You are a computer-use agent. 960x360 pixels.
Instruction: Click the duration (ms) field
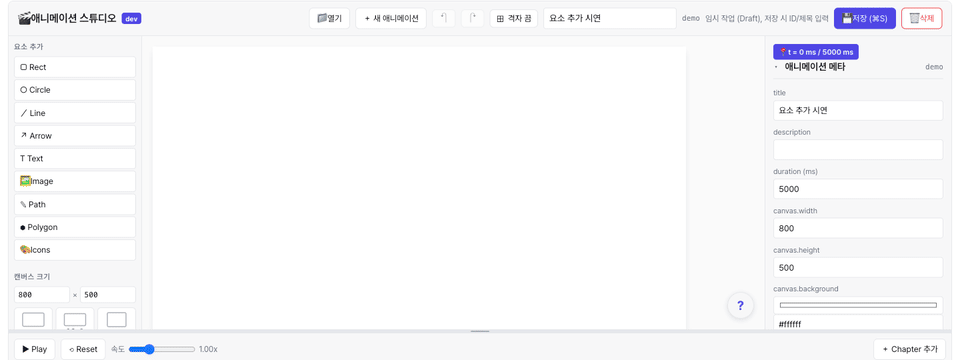point(858,189)
